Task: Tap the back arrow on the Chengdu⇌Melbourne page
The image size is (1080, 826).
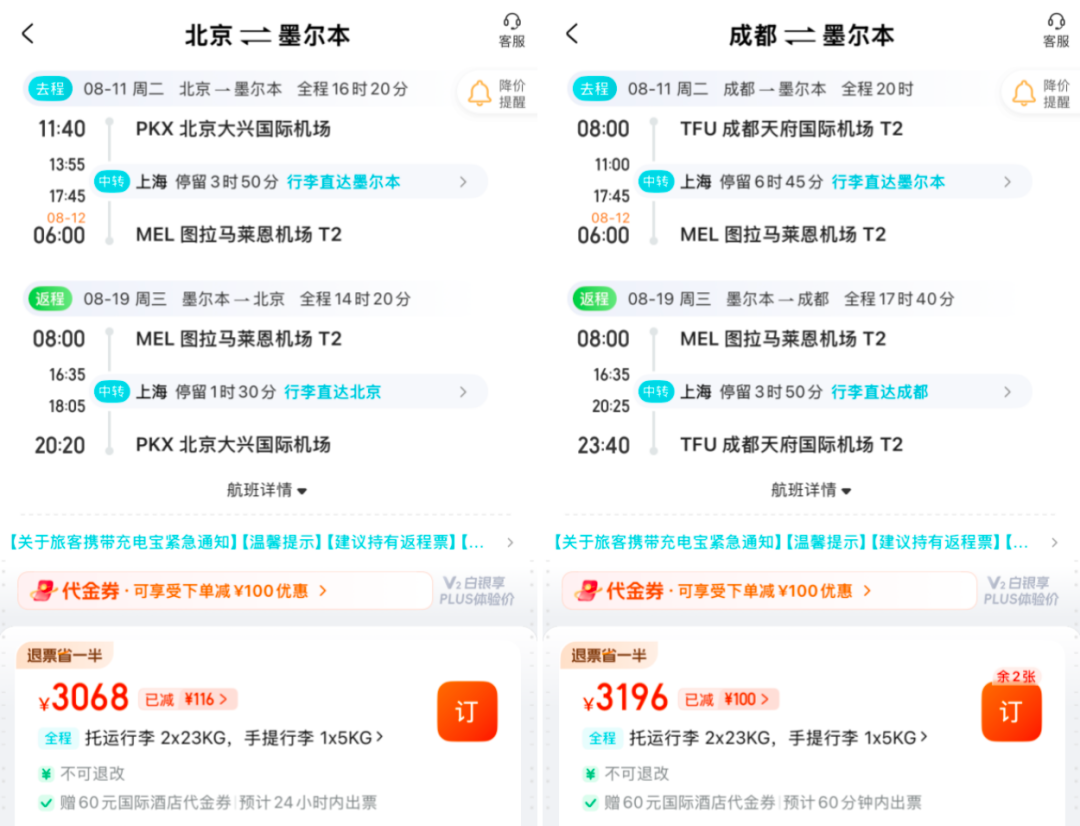Action: click(571, 33)
